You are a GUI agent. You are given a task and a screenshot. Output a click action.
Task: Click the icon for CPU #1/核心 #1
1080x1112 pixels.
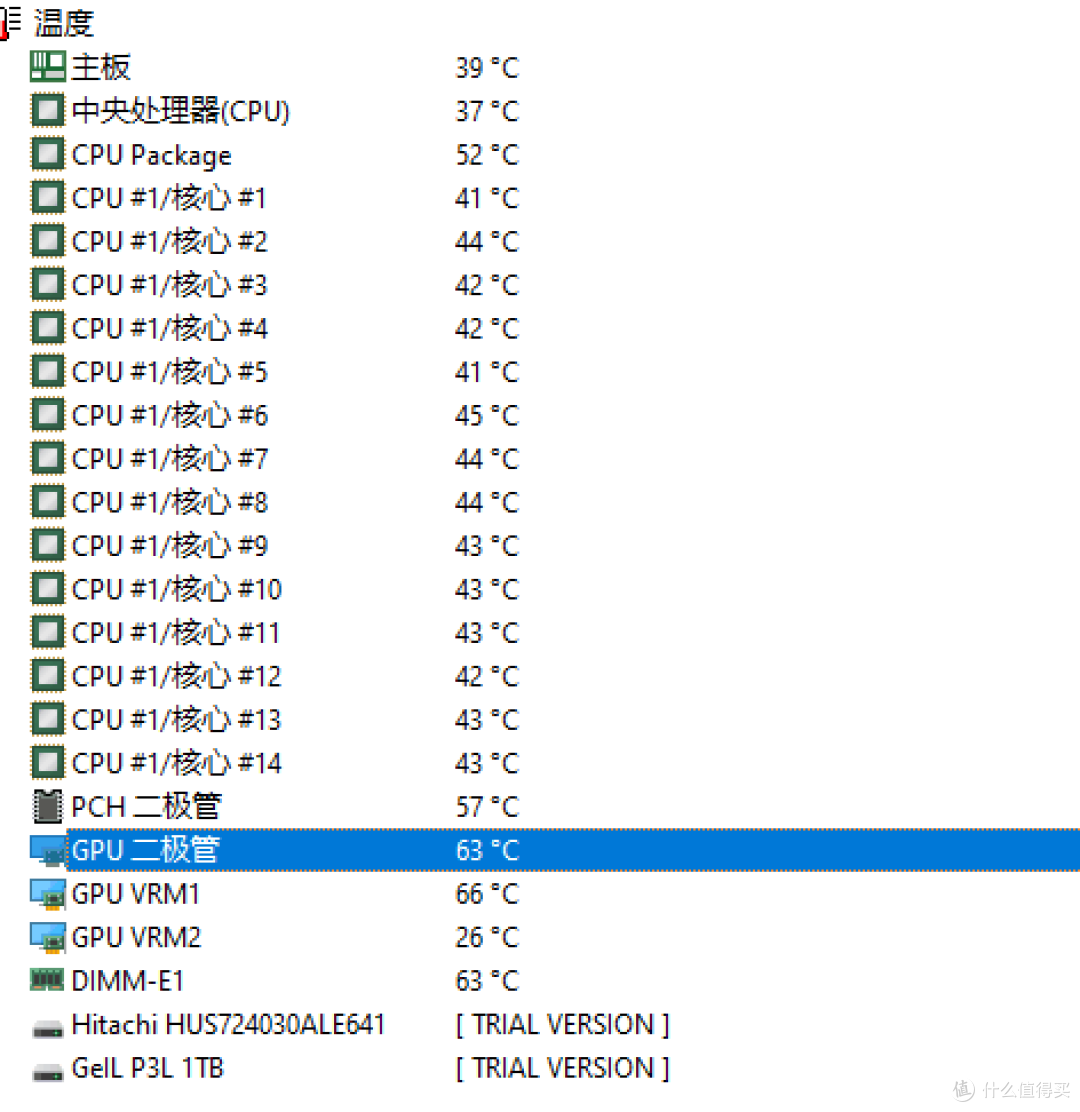[48, 198]
